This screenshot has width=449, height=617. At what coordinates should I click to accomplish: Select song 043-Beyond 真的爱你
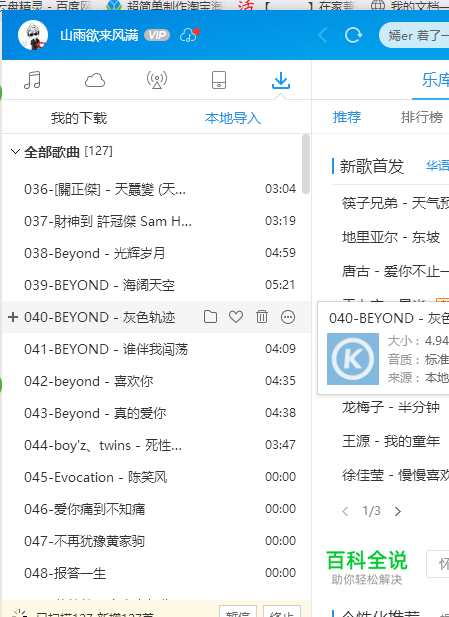tap(157, 413)
